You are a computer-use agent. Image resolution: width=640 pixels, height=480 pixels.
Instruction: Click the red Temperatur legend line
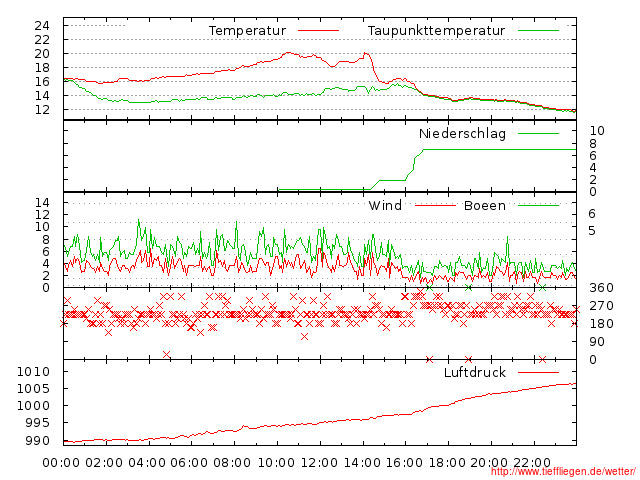pos(318,31)
